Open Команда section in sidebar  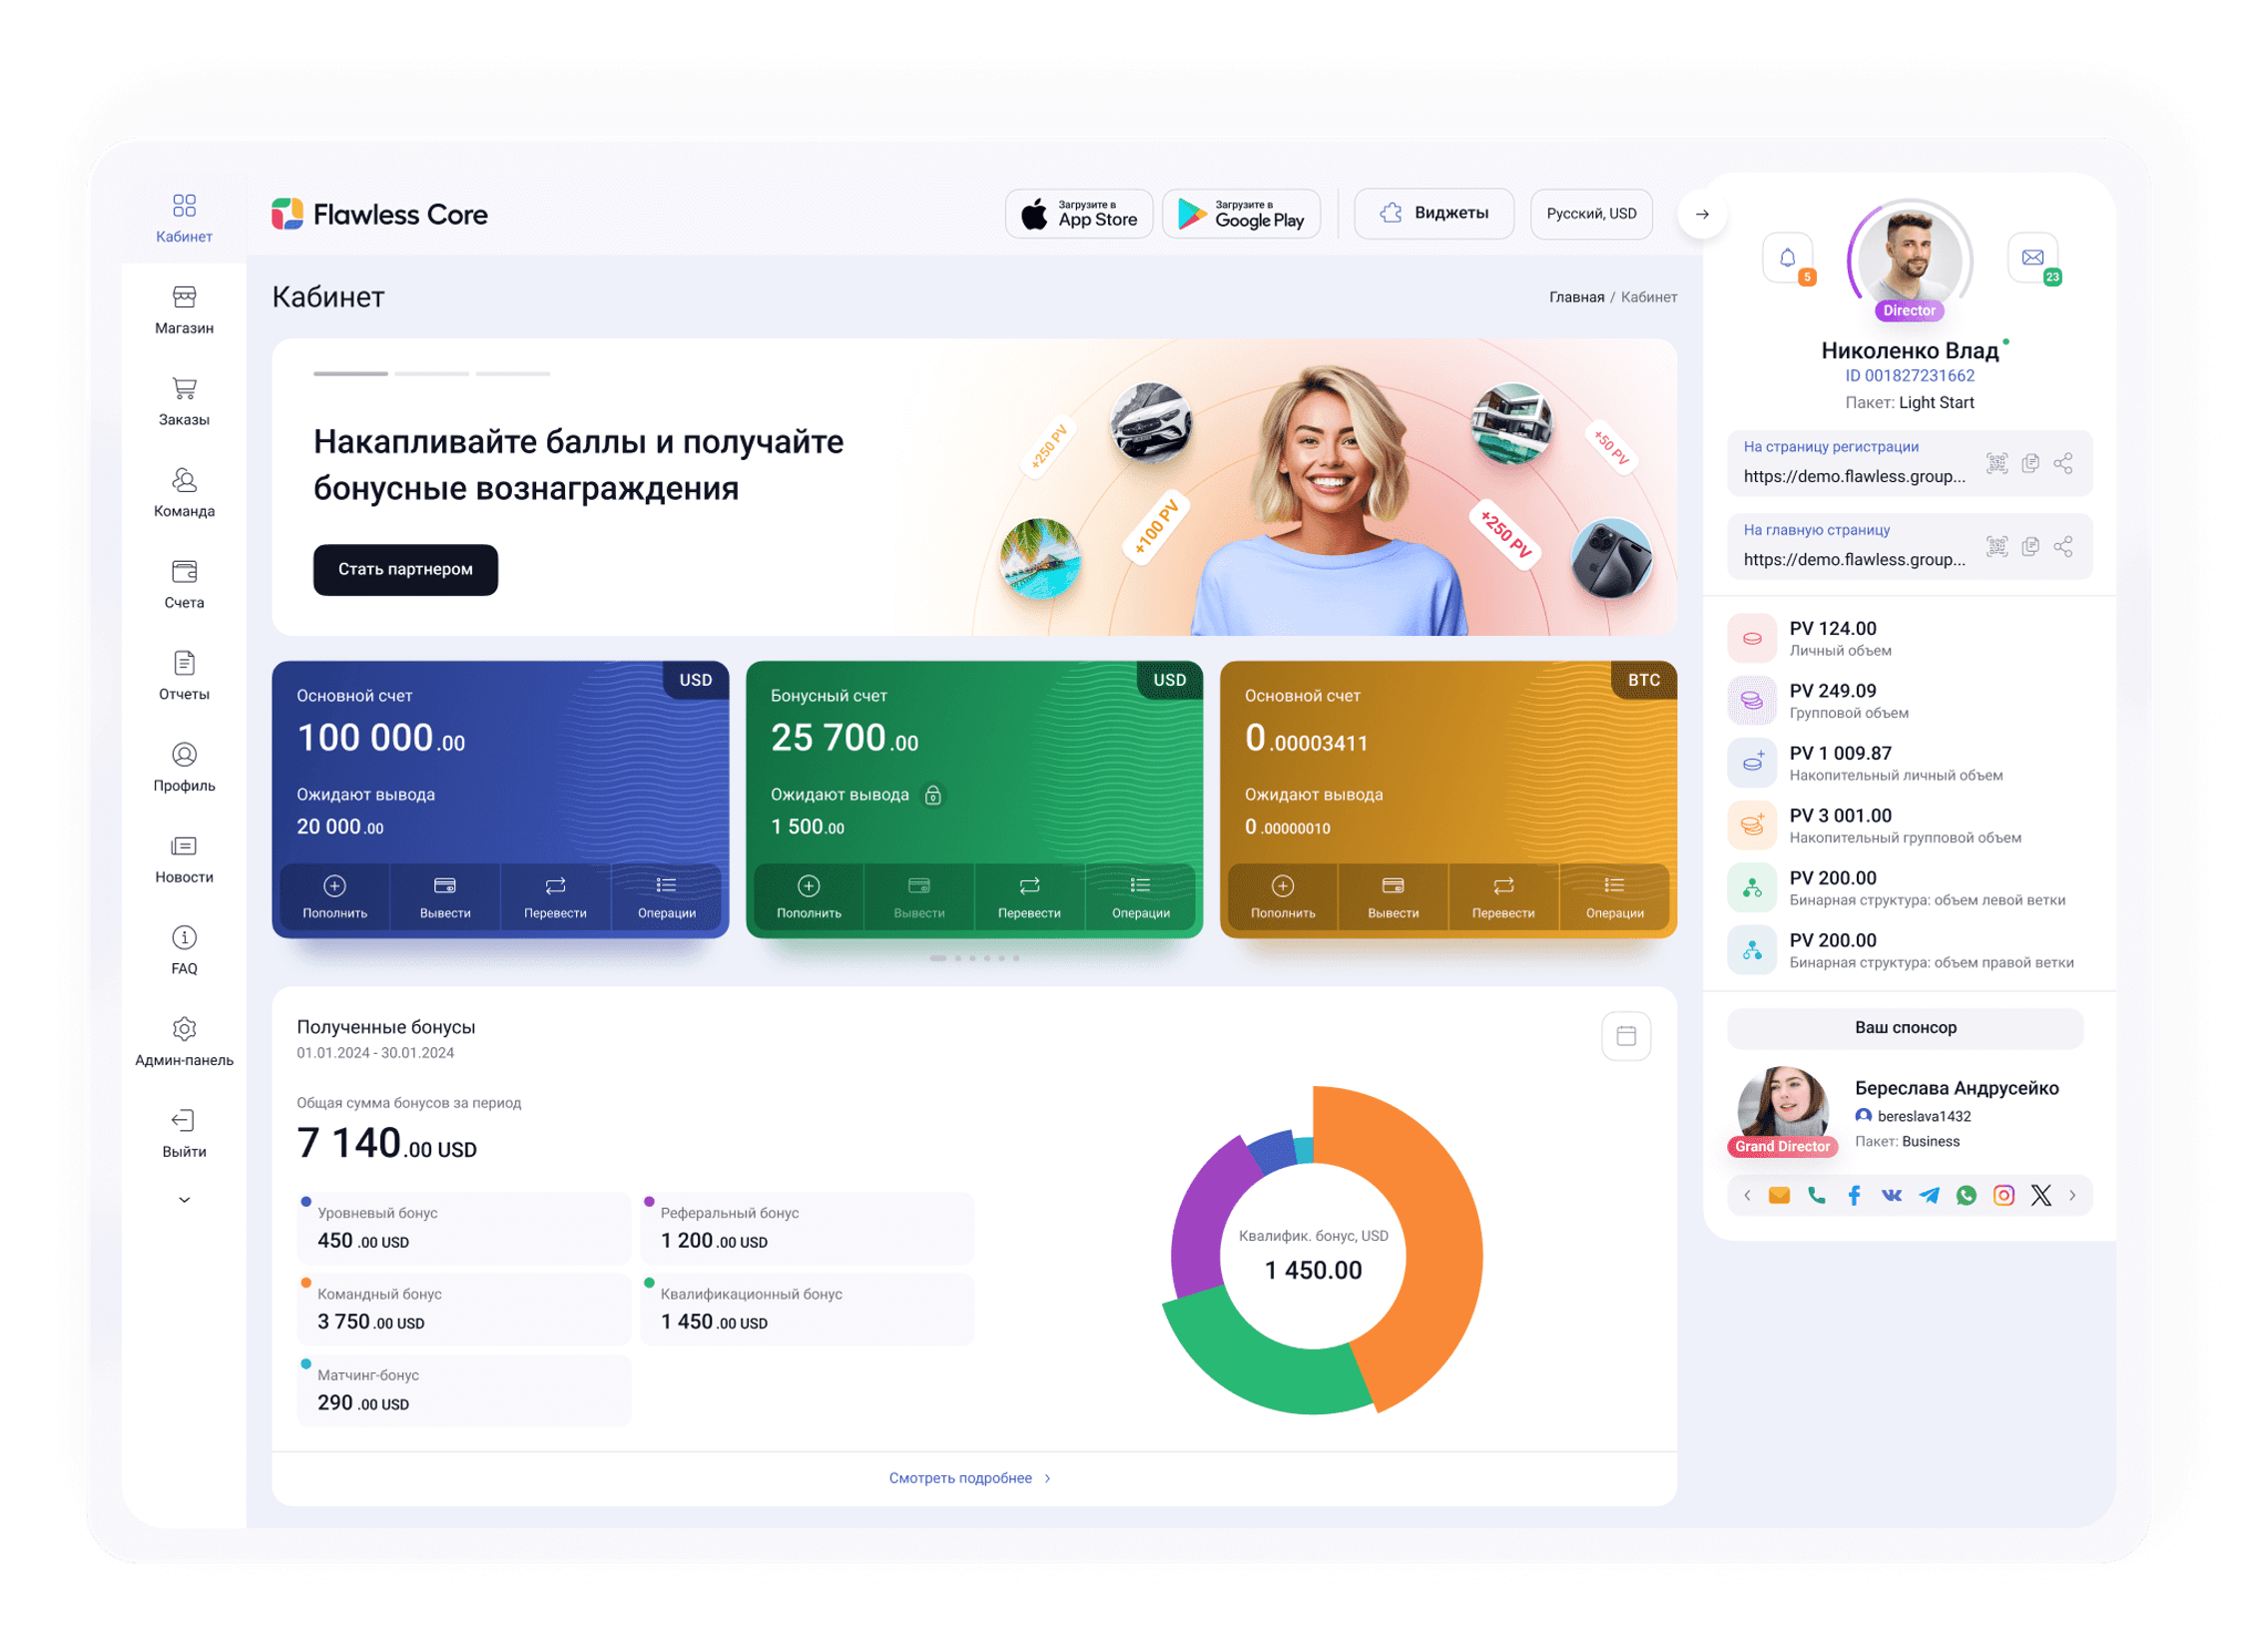(x=184, y=493)
